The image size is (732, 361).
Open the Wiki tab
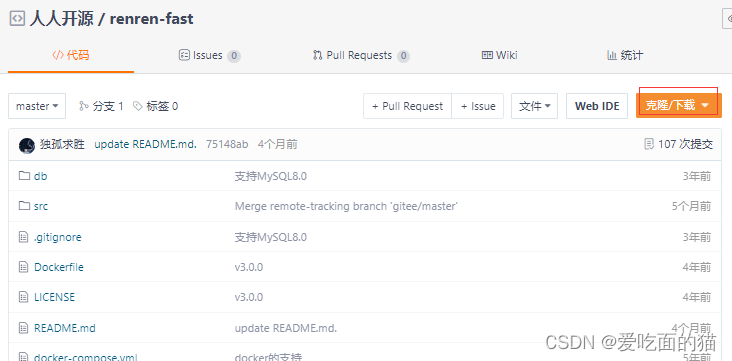pos(500,56)
